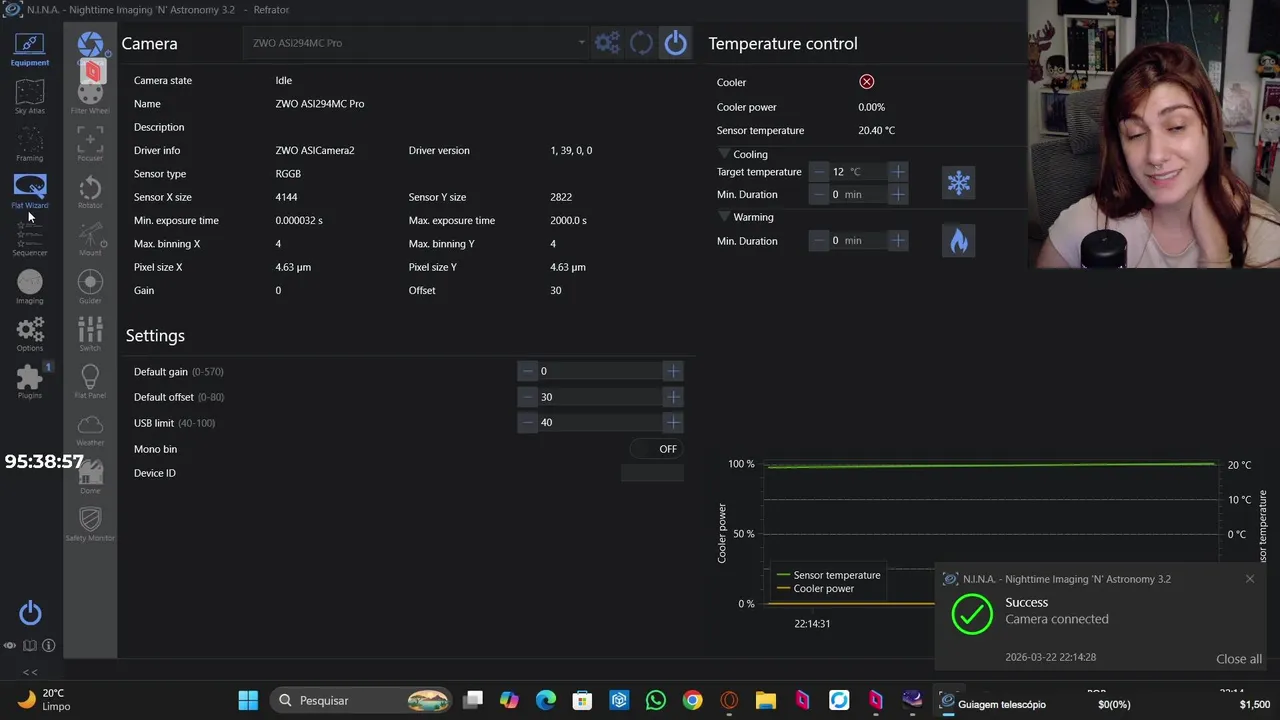Decrease Default offset with minus
This screenshot has width=1280, height=720.
(528, 397)
